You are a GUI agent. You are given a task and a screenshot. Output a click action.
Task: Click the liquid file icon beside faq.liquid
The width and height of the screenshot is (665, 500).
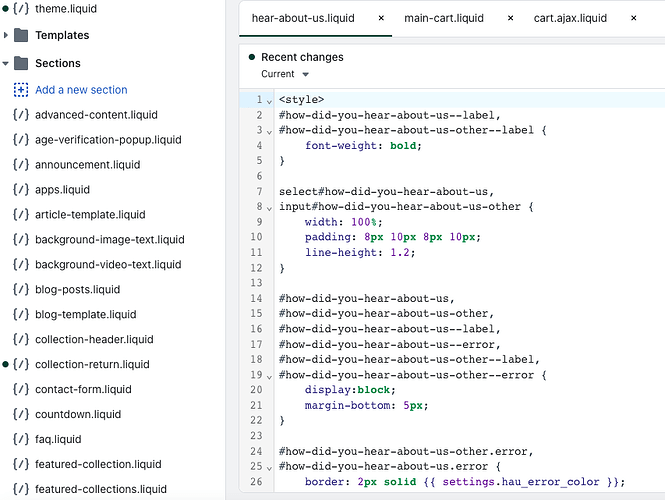[21, 439]
